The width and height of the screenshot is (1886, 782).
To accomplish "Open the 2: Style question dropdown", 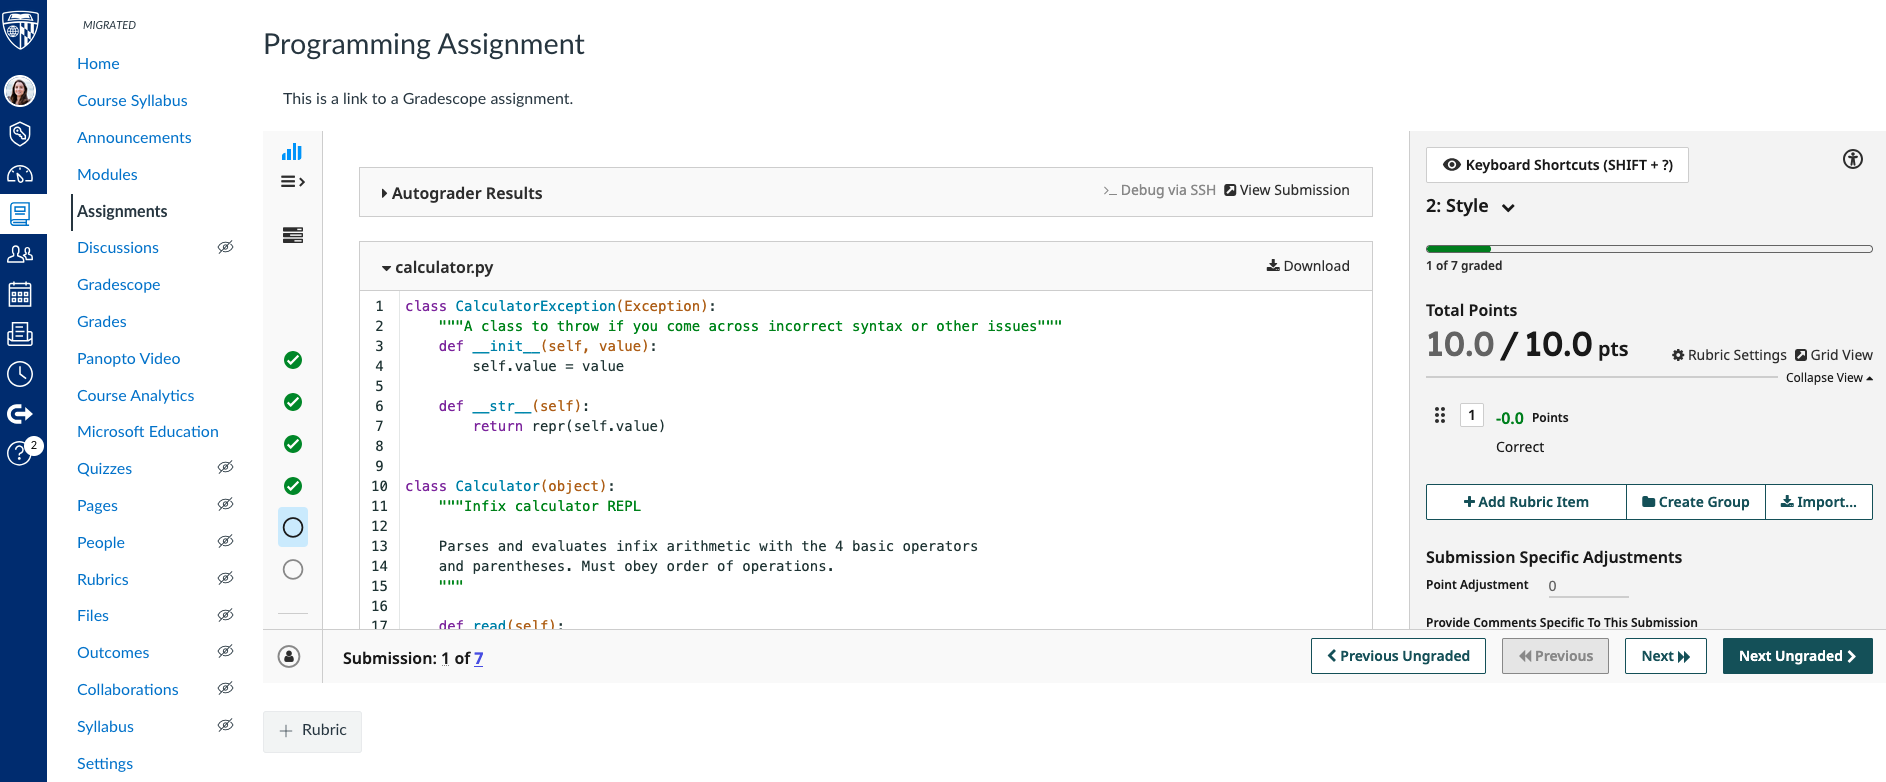I will (x=1470, y=206).
